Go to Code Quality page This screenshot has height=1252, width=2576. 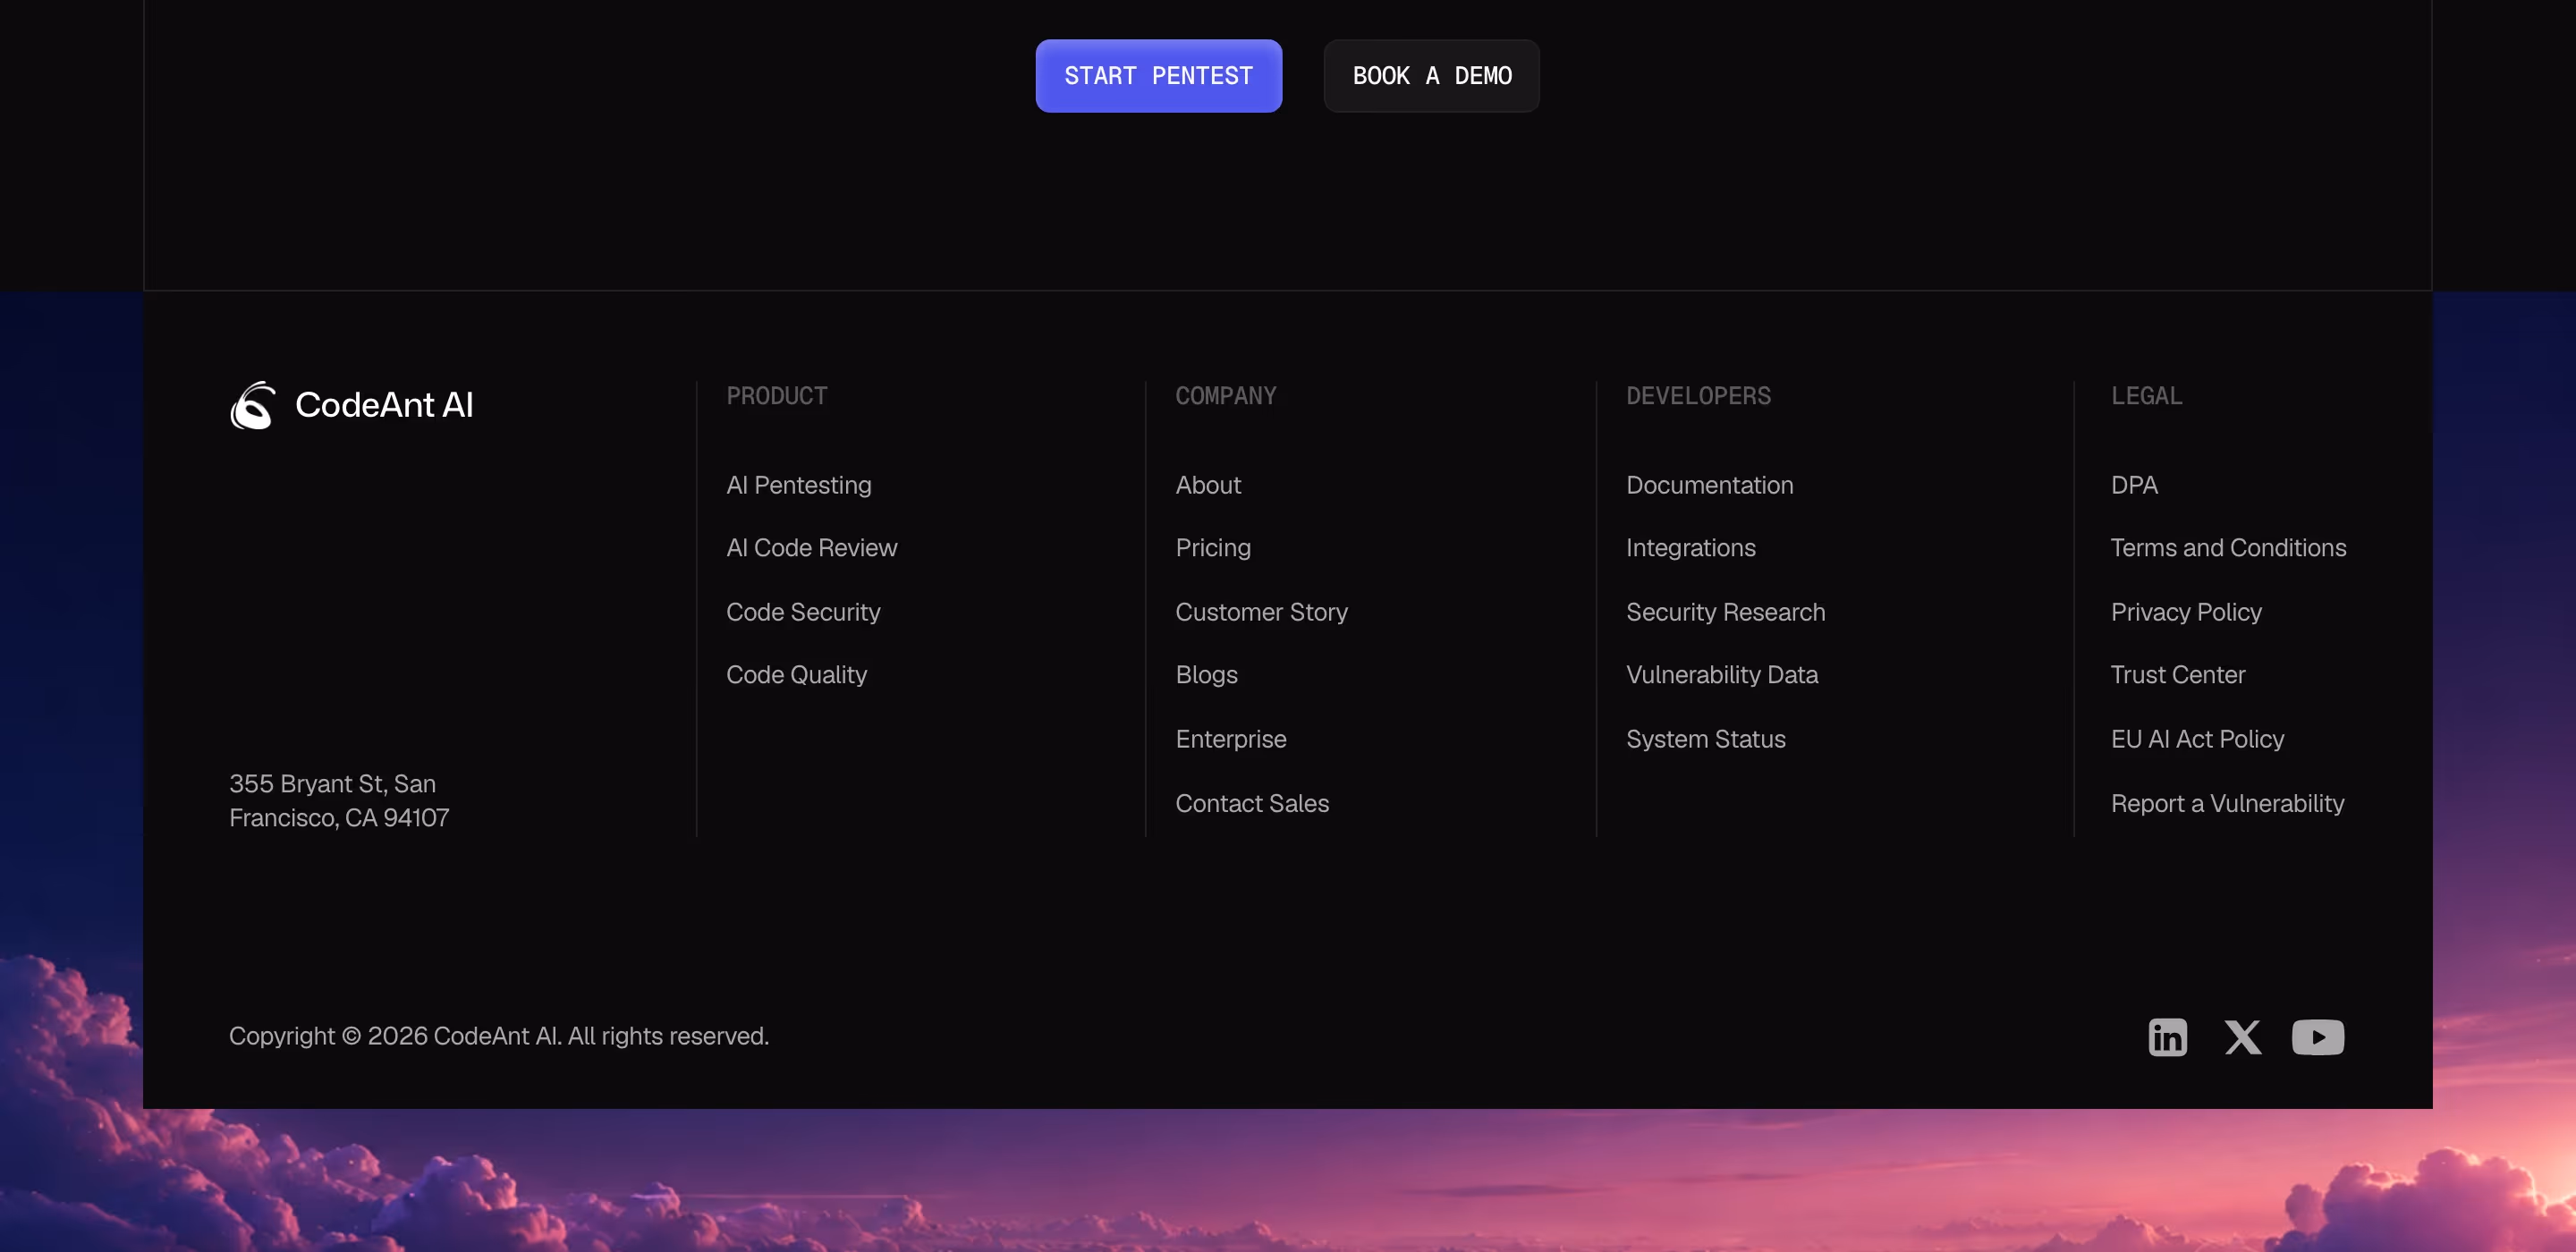(x=796, y=675)
